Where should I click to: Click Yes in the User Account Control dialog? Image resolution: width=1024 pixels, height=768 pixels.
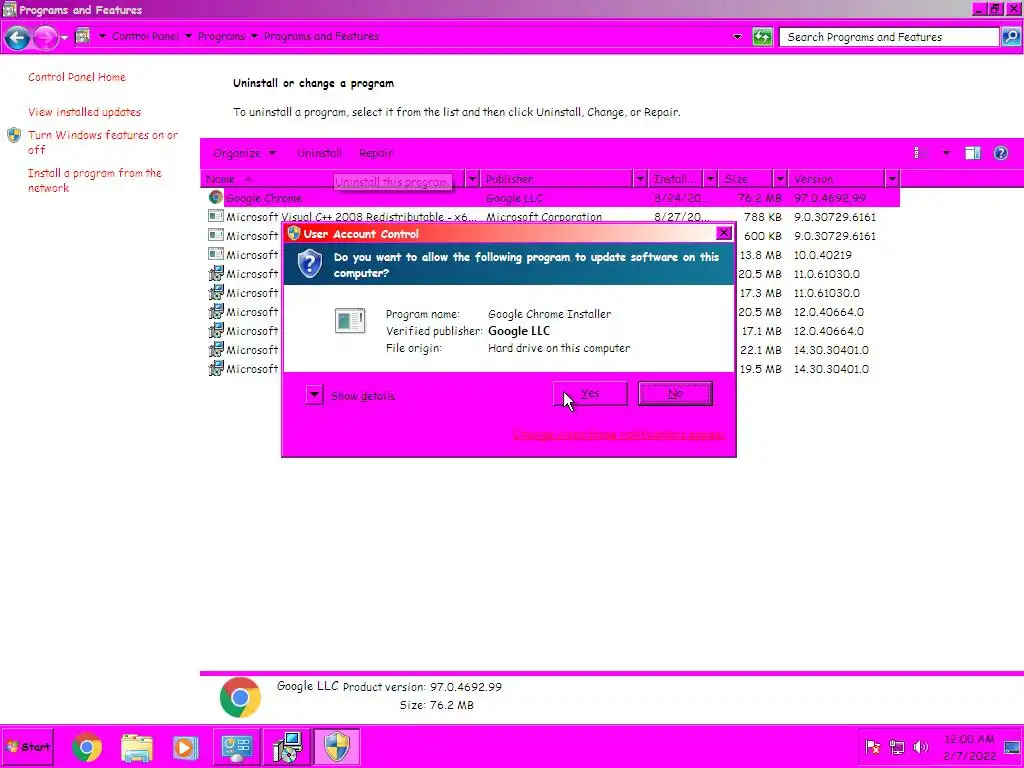tap(590, 394)
